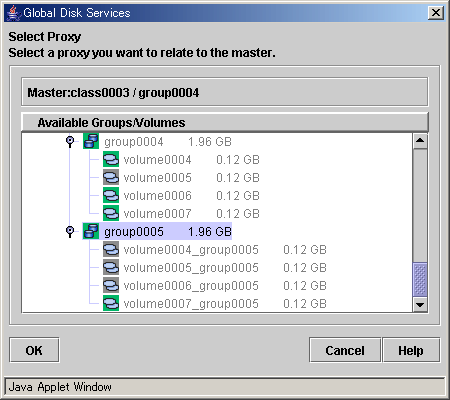Screen dimensions: 450x400
Task: Click the Available Groups/Volumes header
Action: click(x=225, y=122)
